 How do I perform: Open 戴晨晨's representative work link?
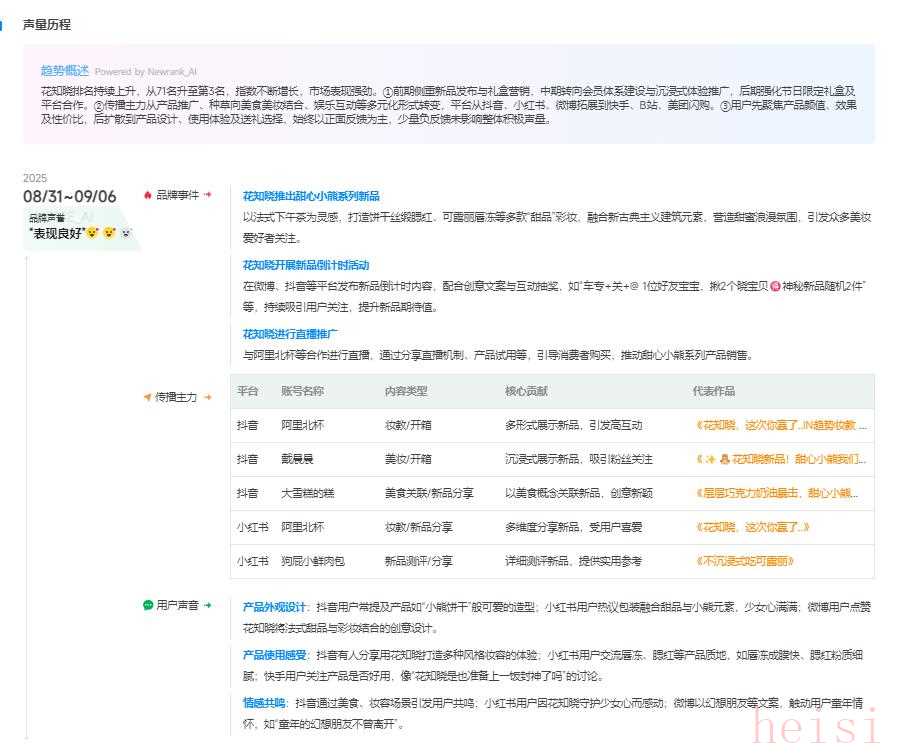(781, 459)
